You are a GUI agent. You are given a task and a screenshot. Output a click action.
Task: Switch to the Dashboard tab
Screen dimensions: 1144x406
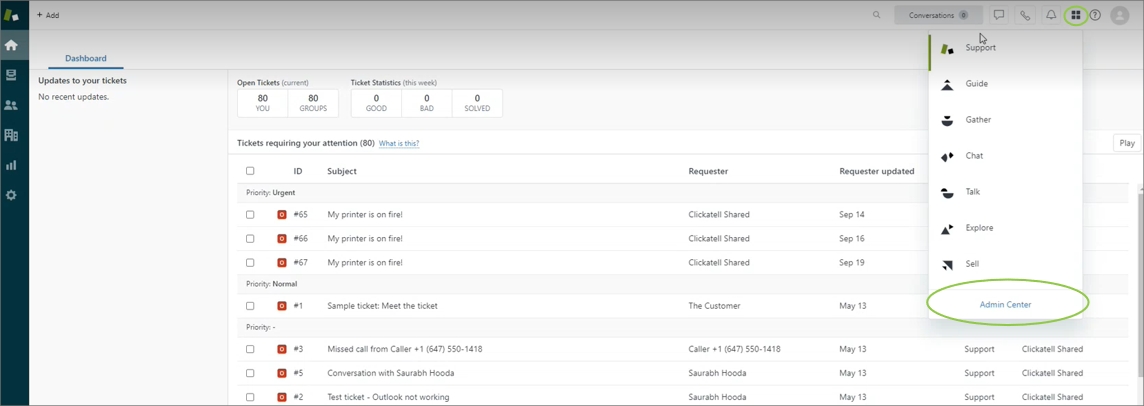(86, 58)
